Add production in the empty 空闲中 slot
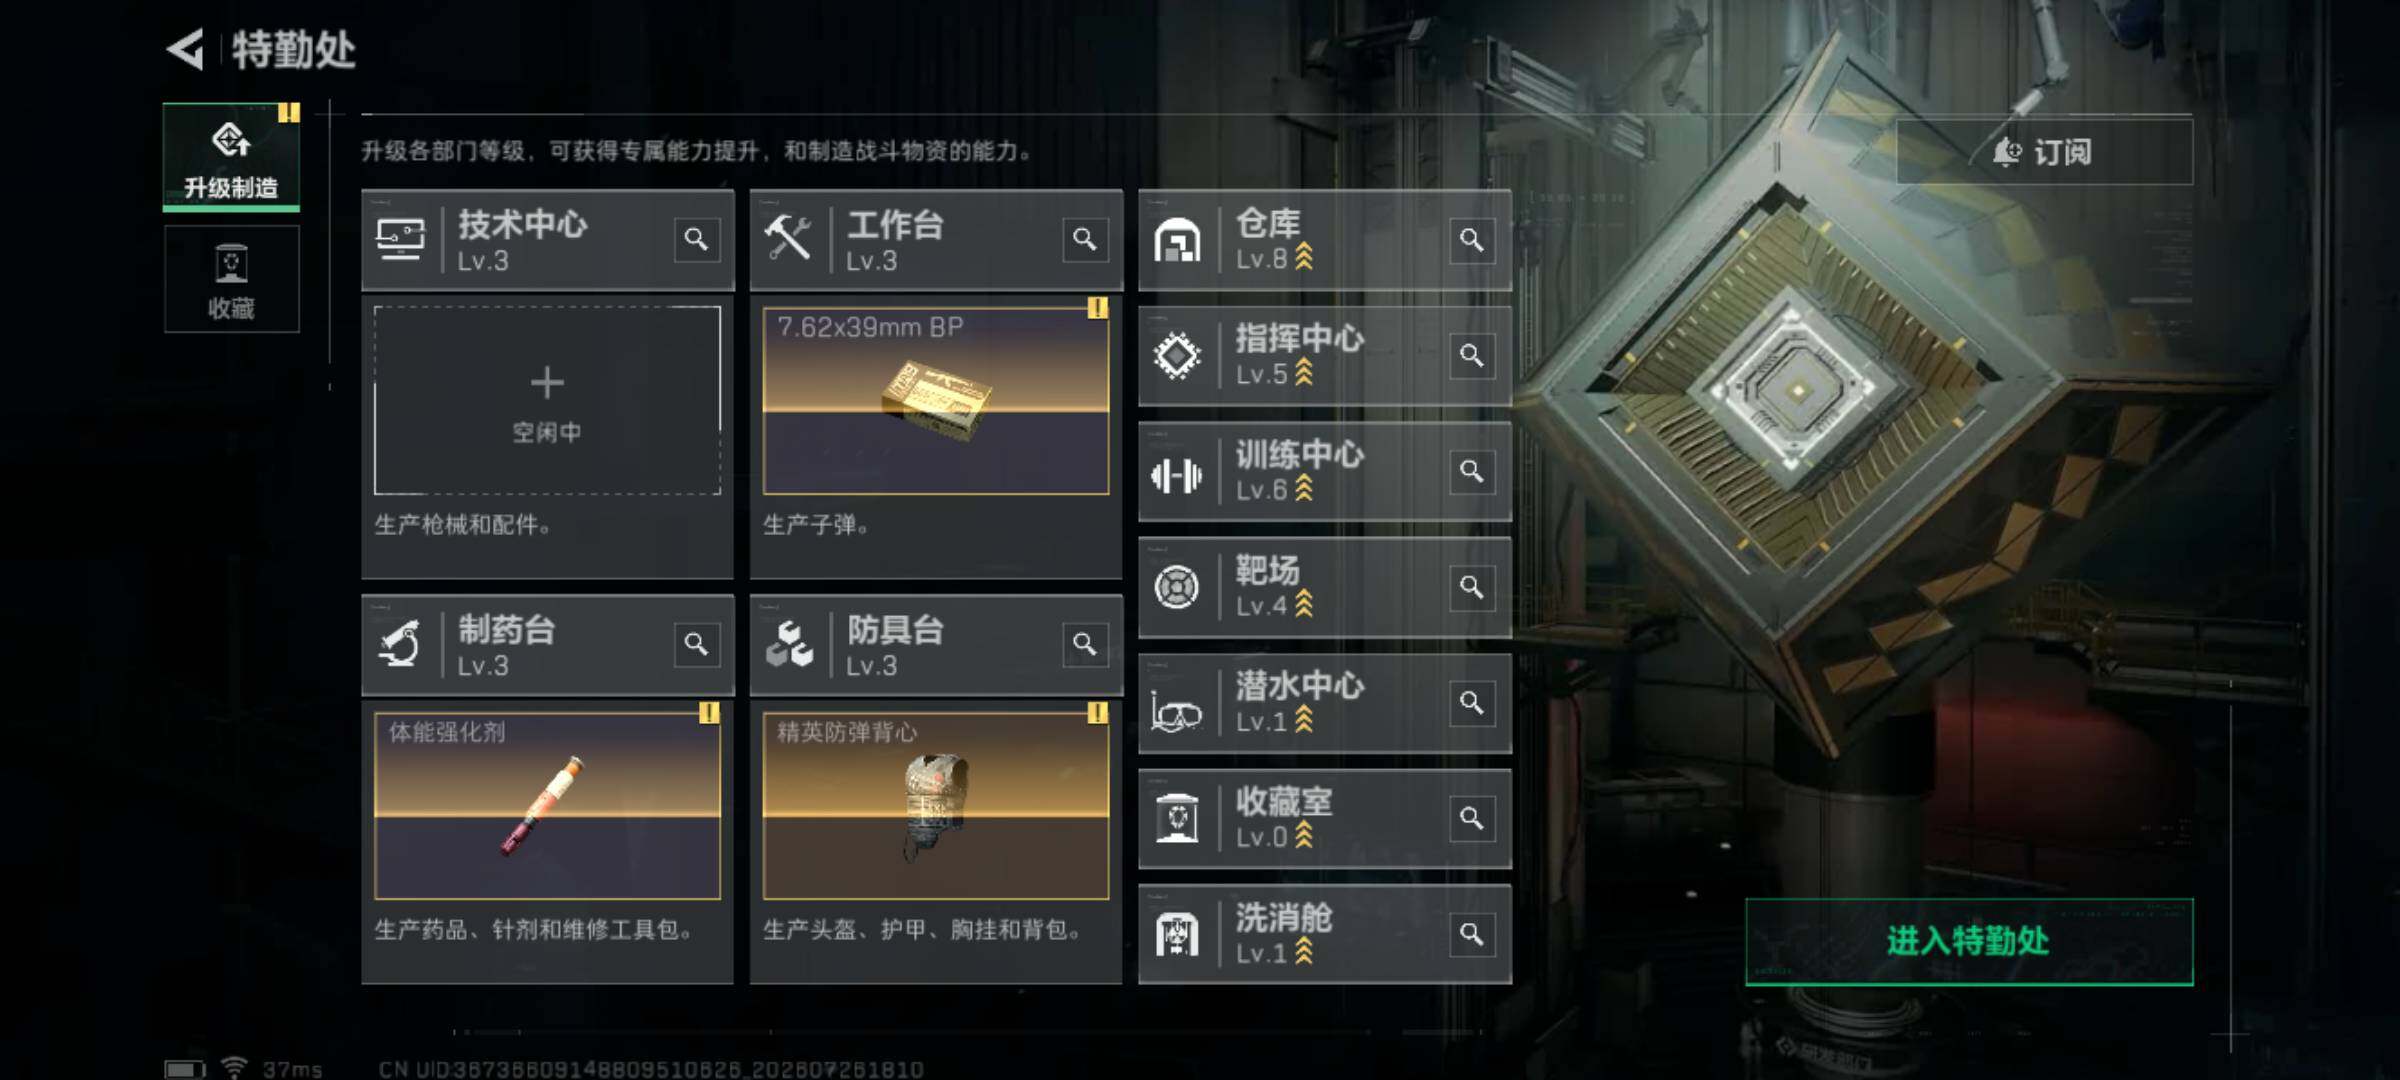Image resolution: width=2400 pixels, height=1080 pixels. (547, 400)
